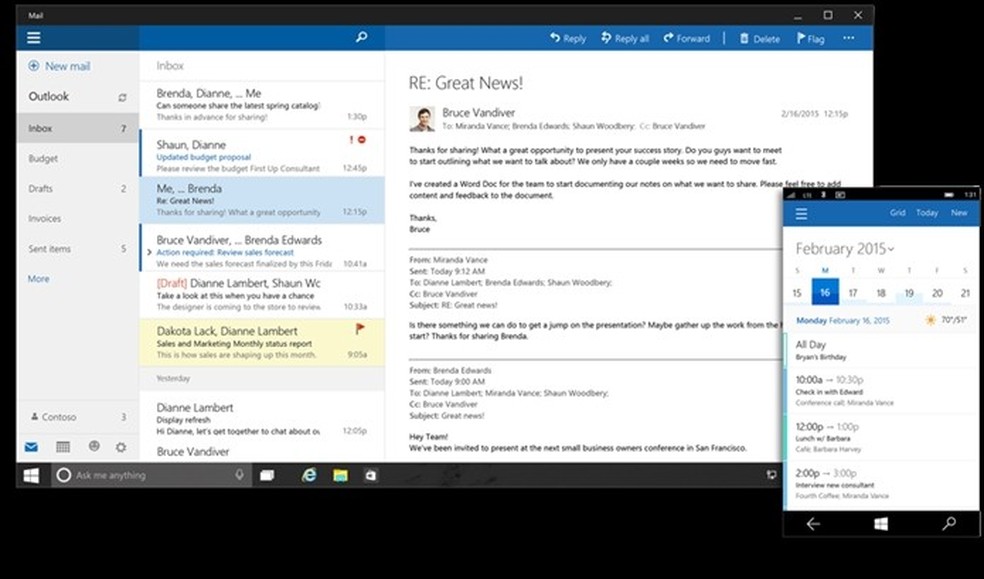Open Mail settings via the gear icon
Viewport: 984px width, 579px height.
[120, 447]
